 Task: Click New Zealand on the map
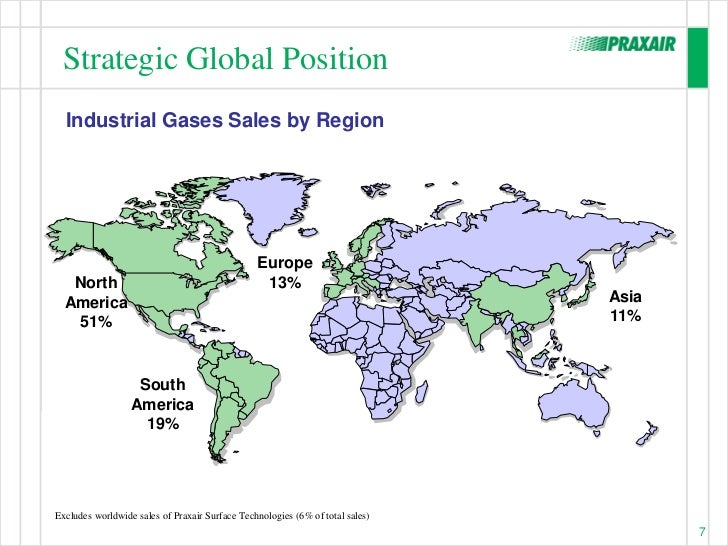647,434
